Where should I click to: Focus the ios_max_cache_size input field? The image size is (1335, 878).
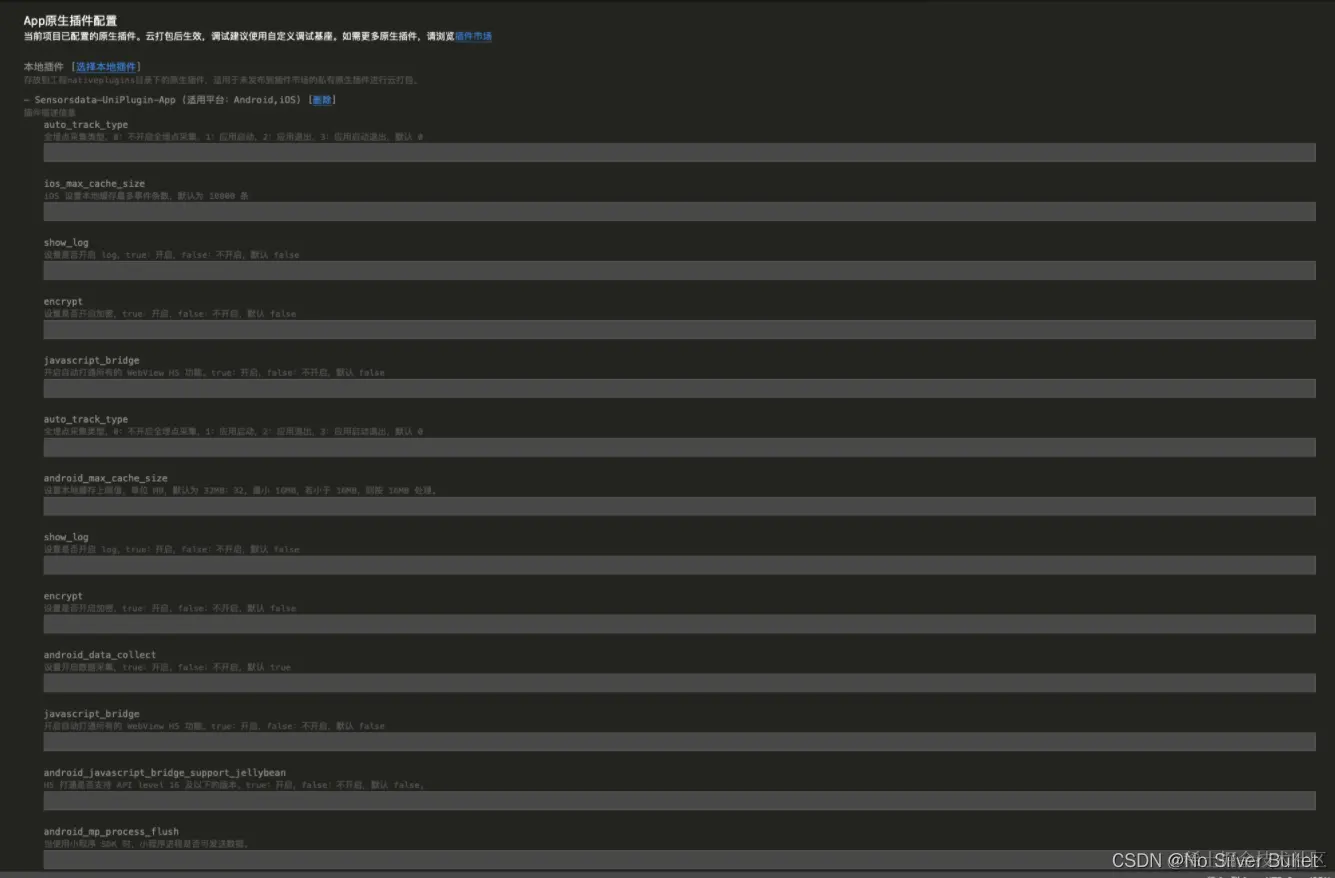[x=679, y=211]
